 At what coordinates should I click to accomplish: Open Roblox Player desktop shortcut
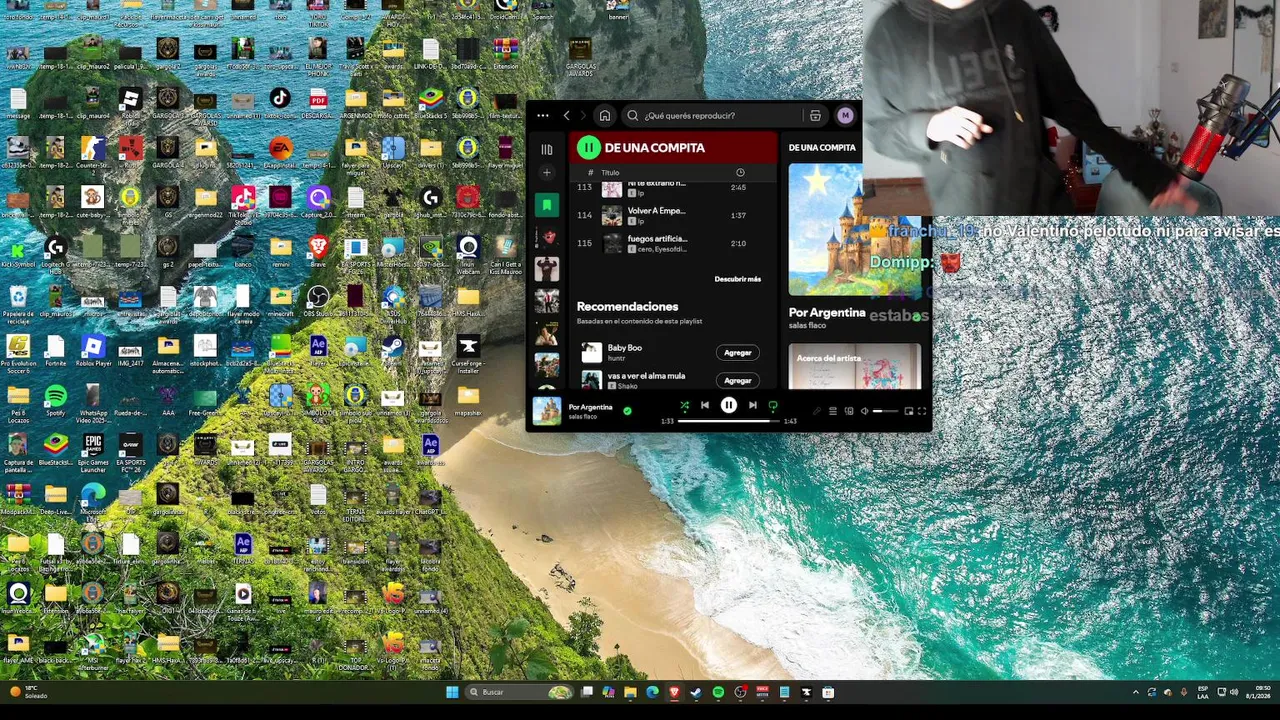coord(93,350)
